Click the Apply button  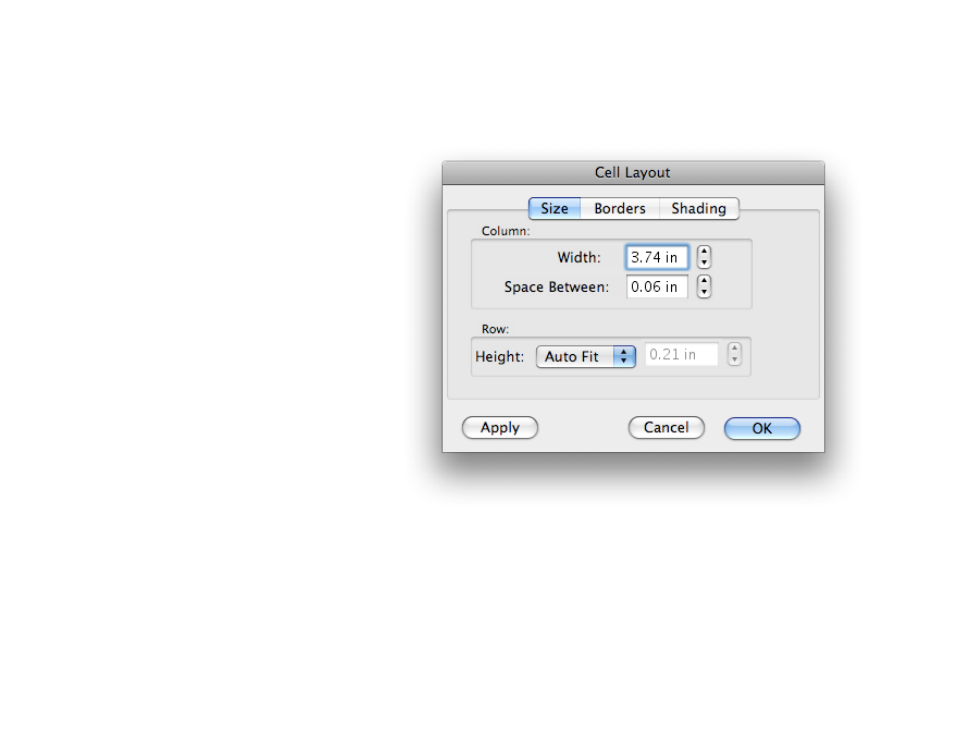click(x=500, y=428)
